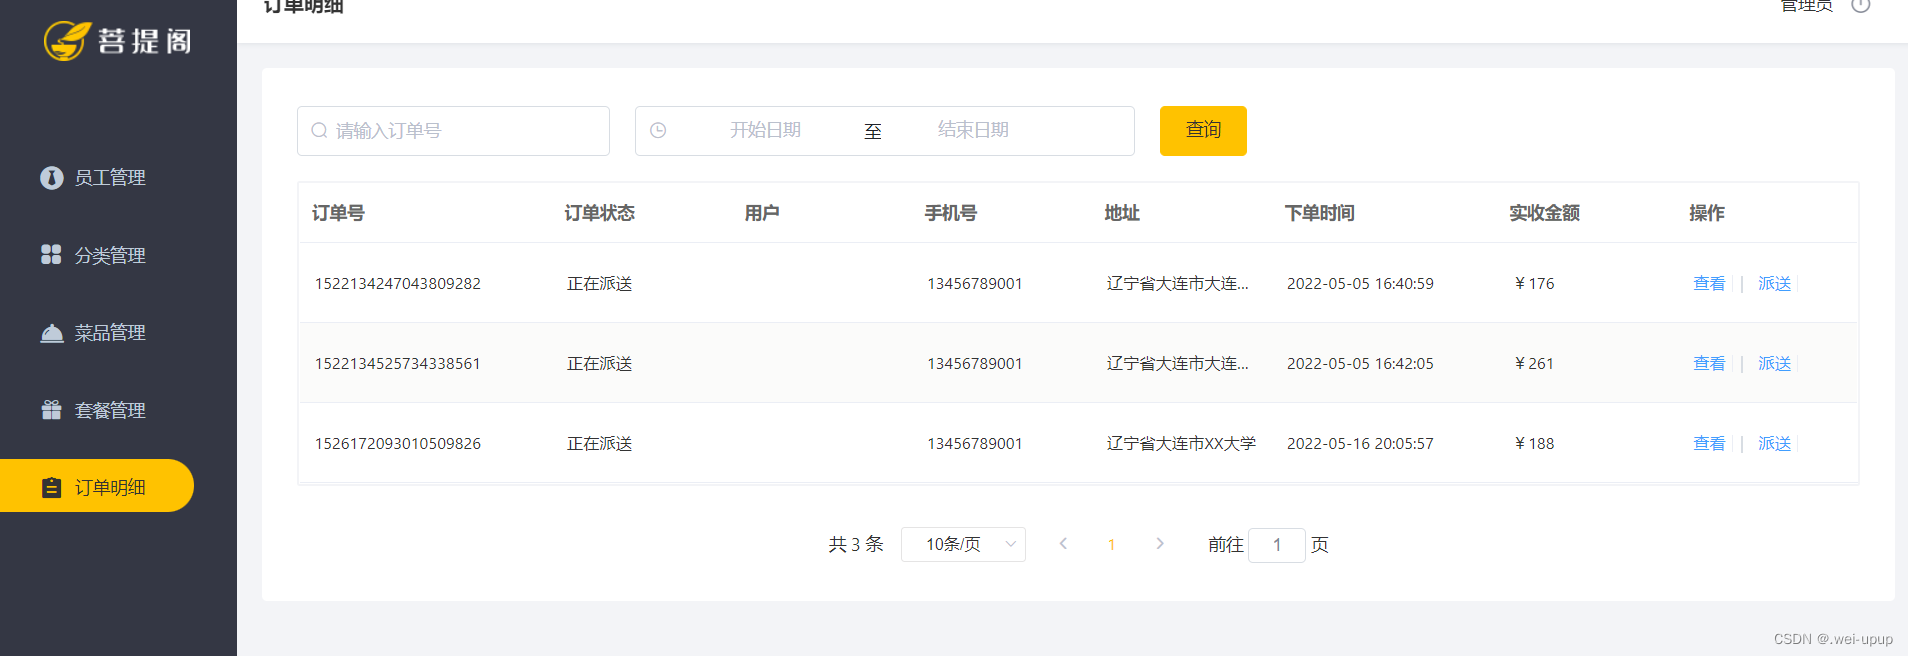Click 查看 for order 1522134247043809282
This screenshot has width=1908, height=656.
(1709, 284)
